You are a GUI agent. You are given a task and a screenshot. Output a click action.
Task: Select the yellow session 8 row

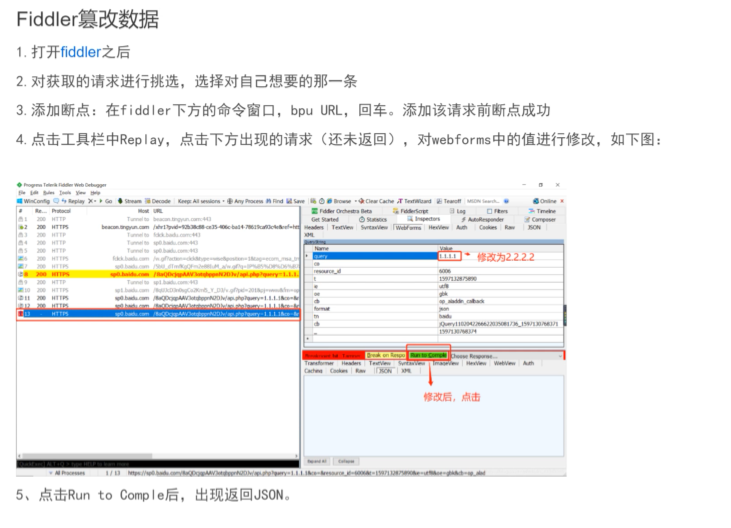[159, 274]
